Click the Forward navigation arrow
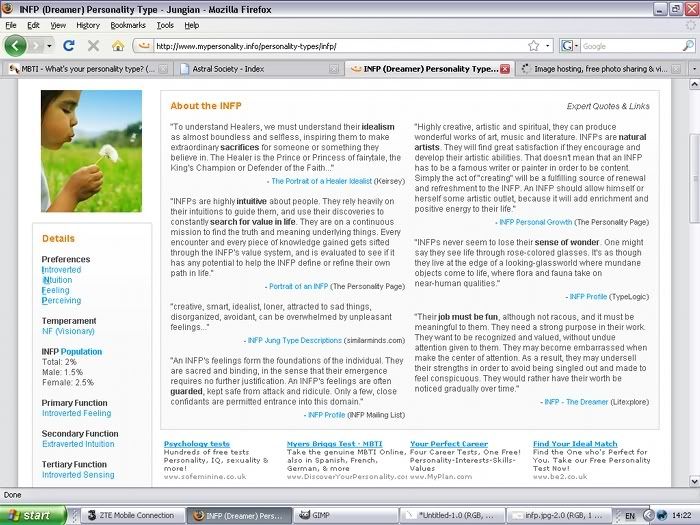The width and height of the screenshot is (700, 525). point(36,46)
